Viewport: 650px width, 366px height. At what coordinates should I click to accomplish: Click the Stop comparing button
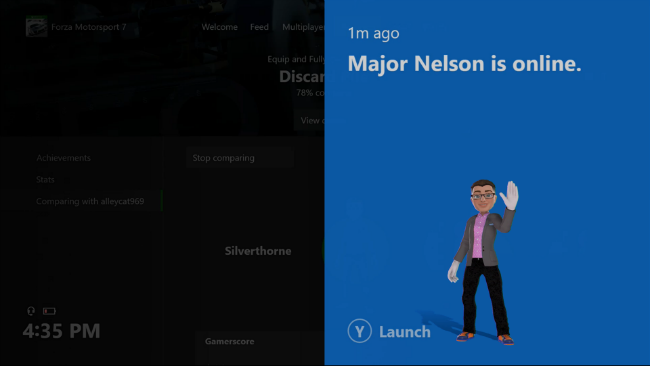pos(240,158)
